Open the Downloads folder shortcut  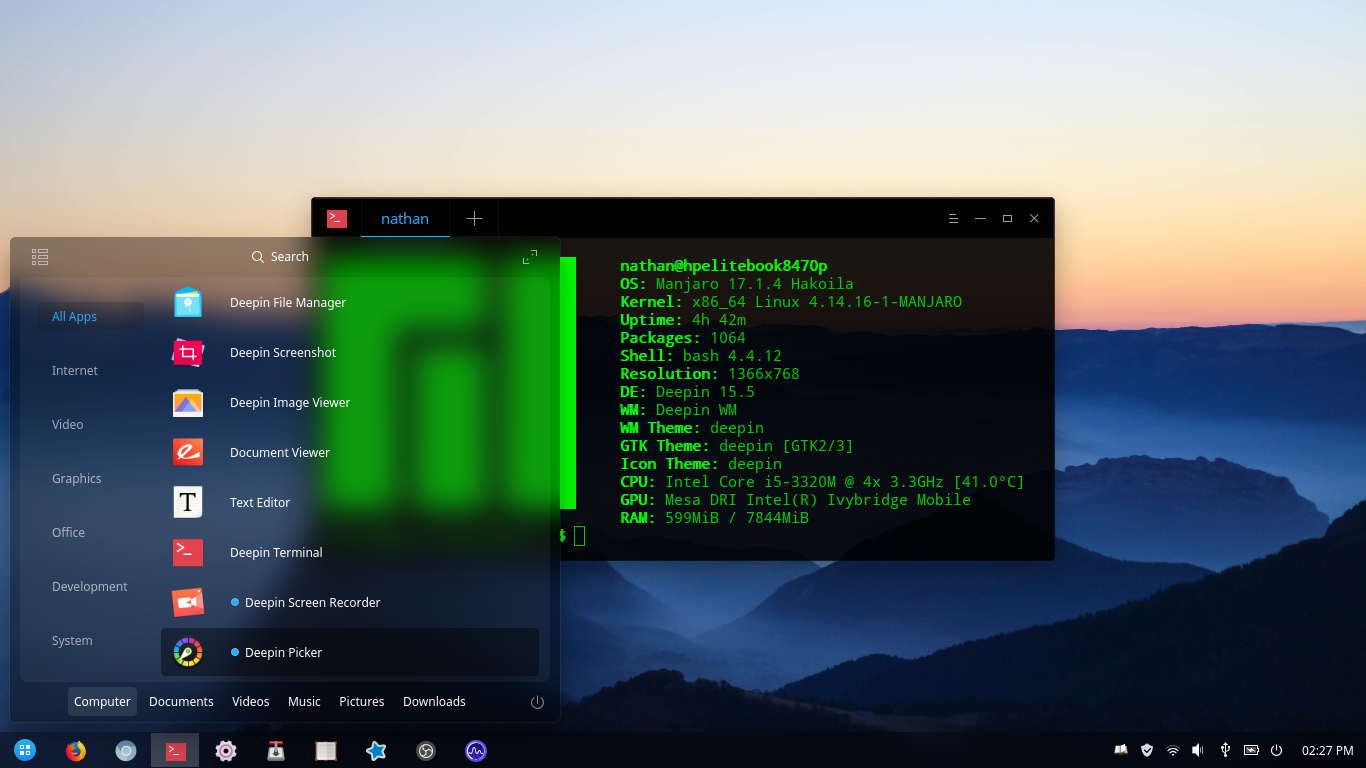[434, 702]
